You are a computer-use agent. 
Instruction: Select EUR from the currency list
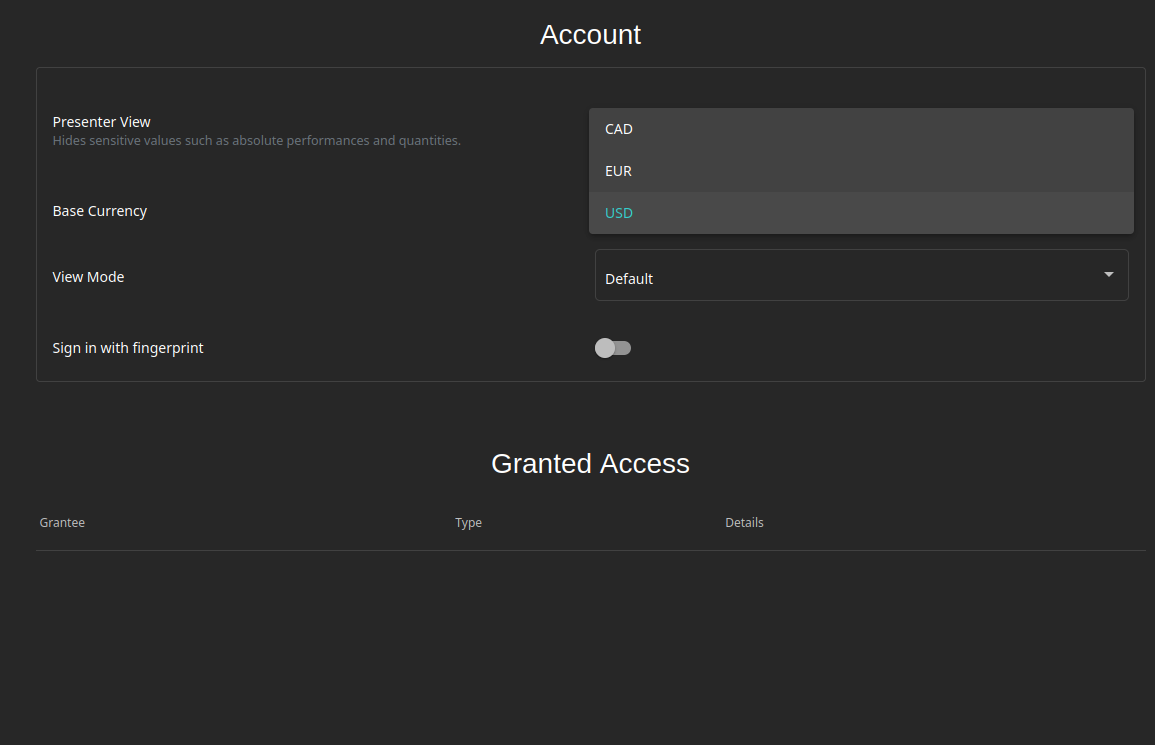pyautogui.click(x=618, y=170)
